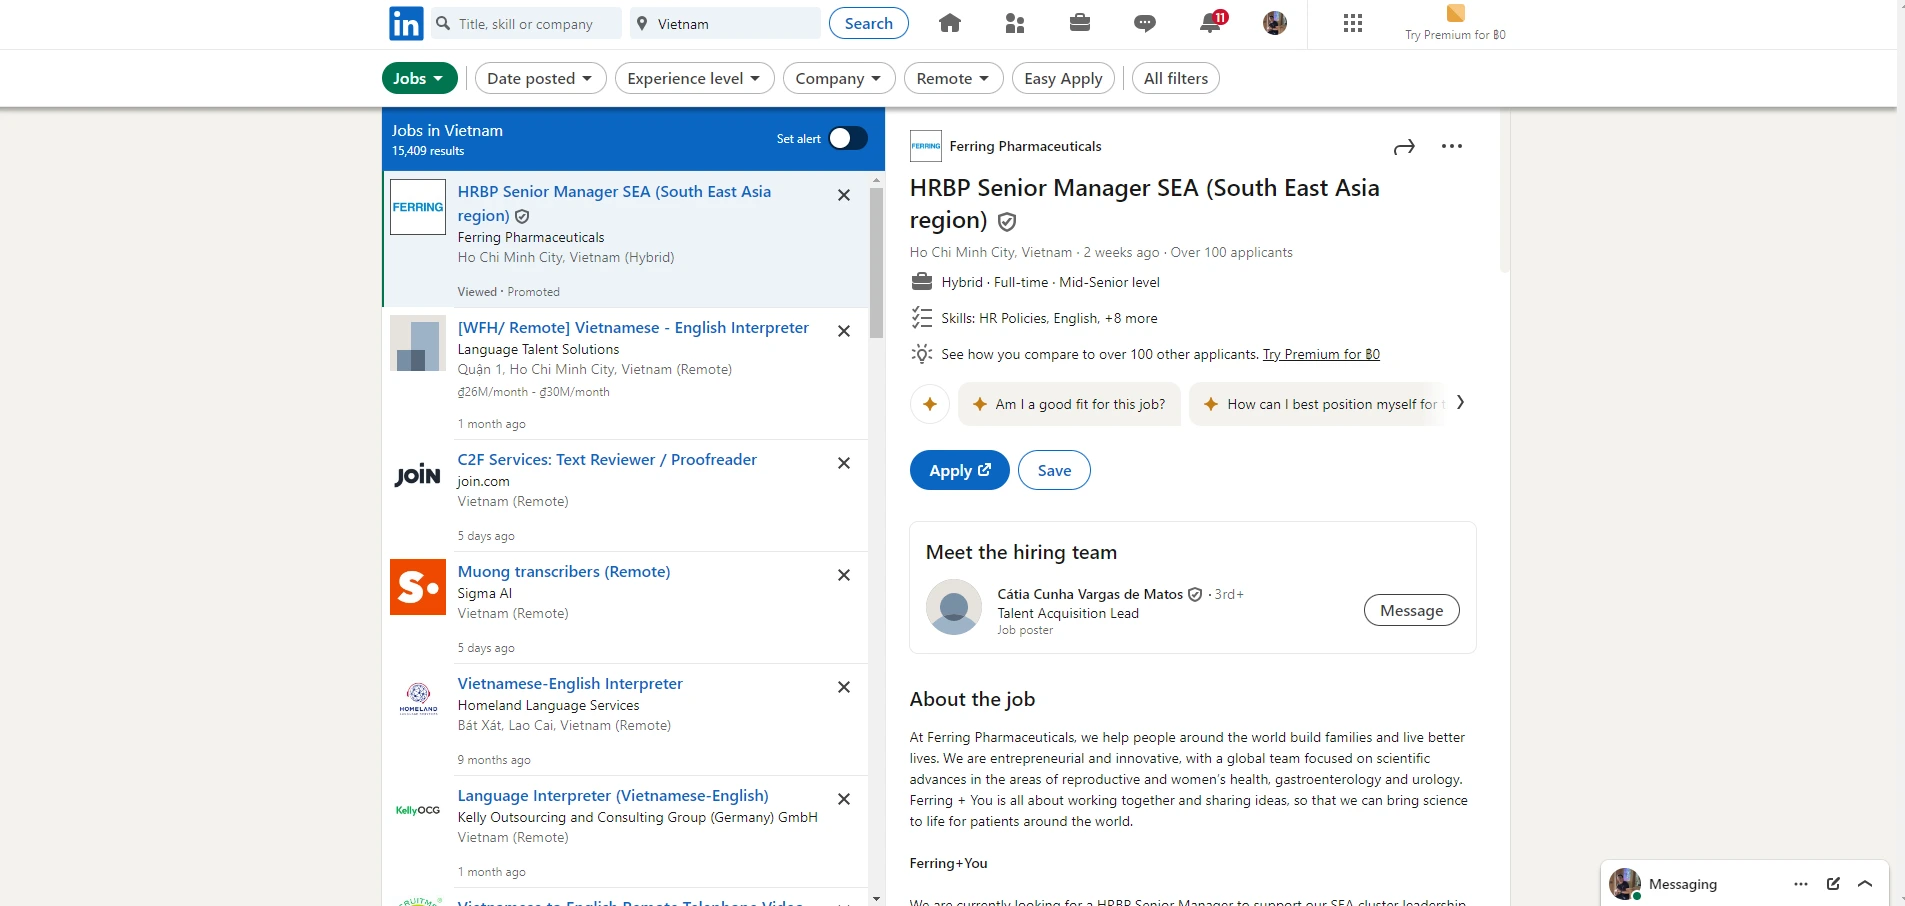The width and height of the screenshot is (1905, 906).
Task: Message Cátia Cunha Vargas de Matos
Action: click(1411, 610)
